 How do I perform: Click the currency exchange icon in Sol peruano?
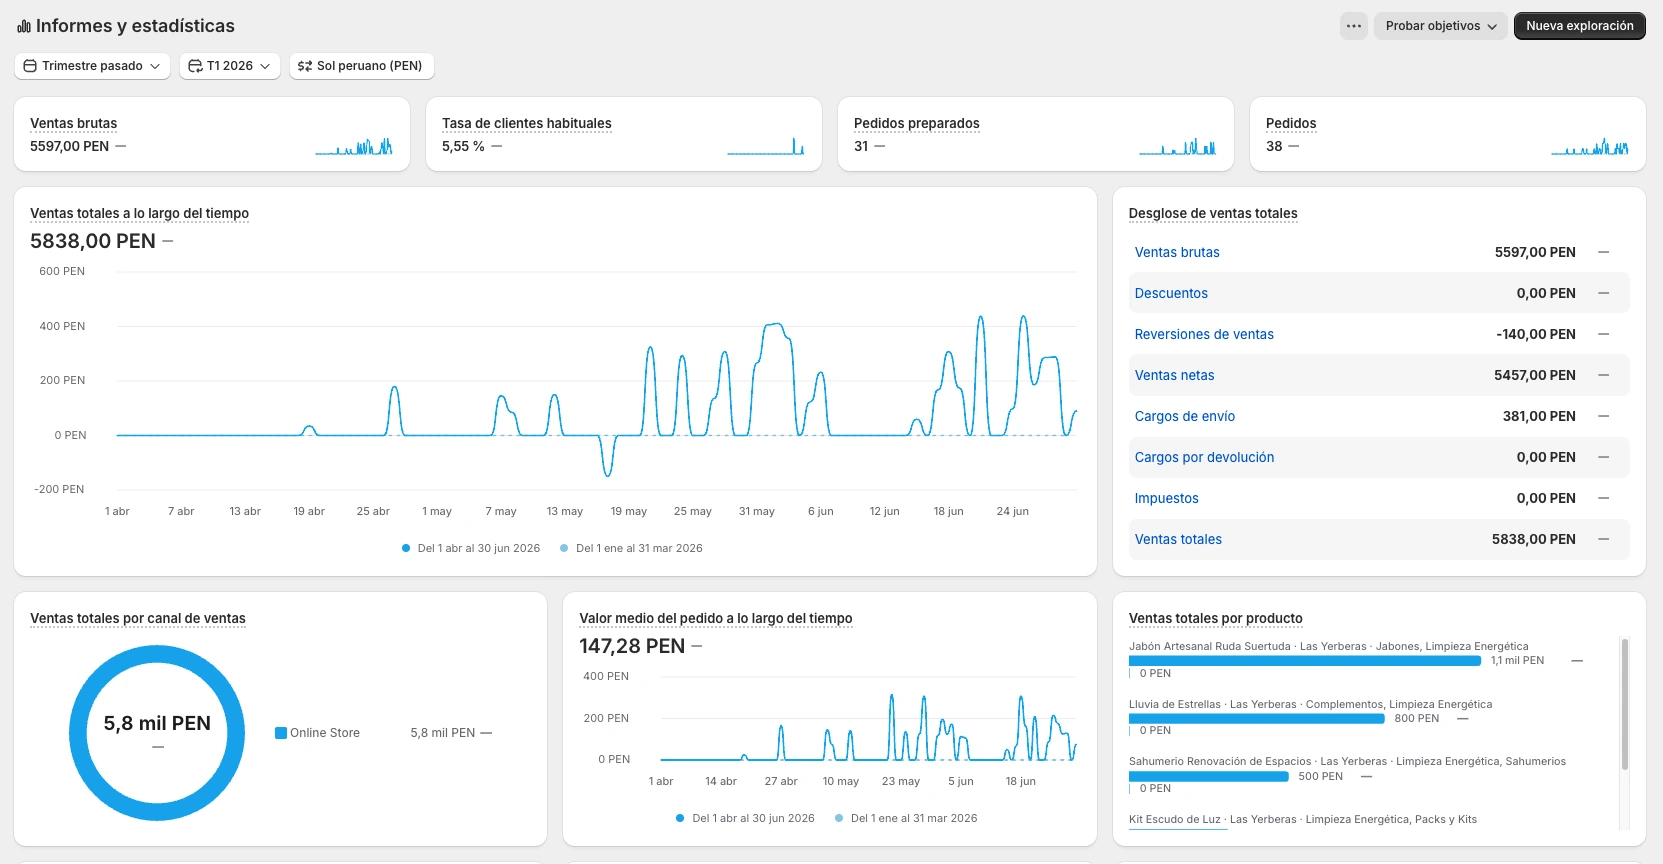(x=305, y=66)
